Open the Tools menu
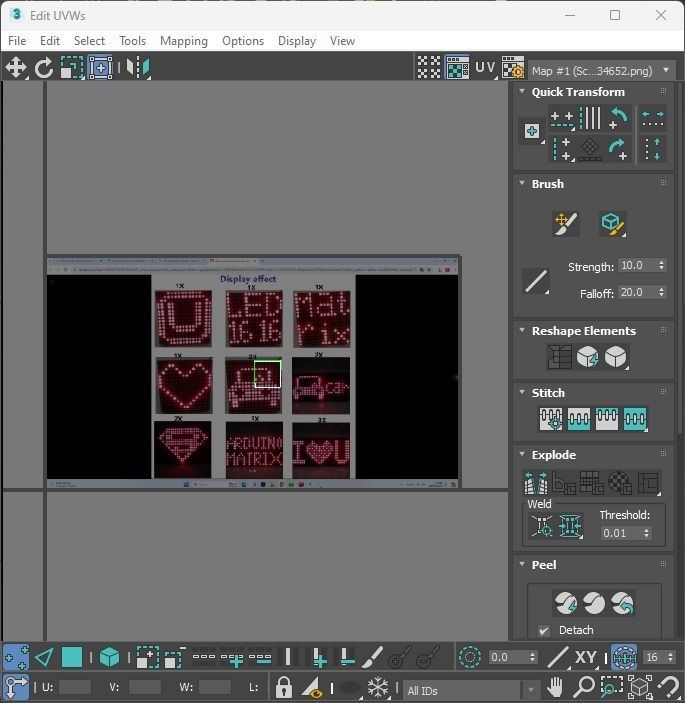This screenshot has height=703, width=685. [x=132, y=41]
